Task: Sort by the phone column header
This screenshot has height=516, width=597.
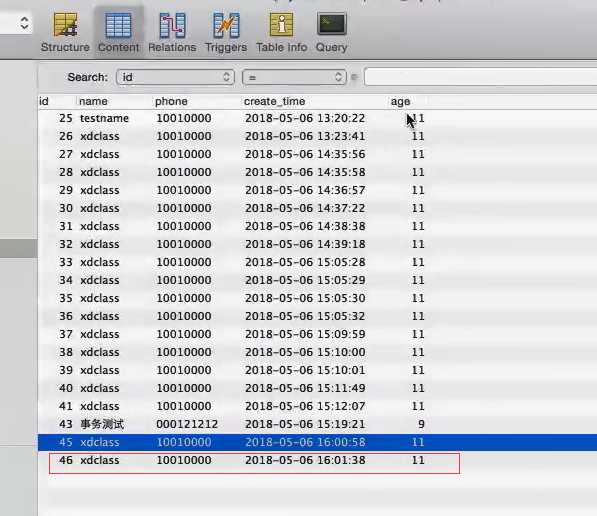Action: click(x=171, y=101)
